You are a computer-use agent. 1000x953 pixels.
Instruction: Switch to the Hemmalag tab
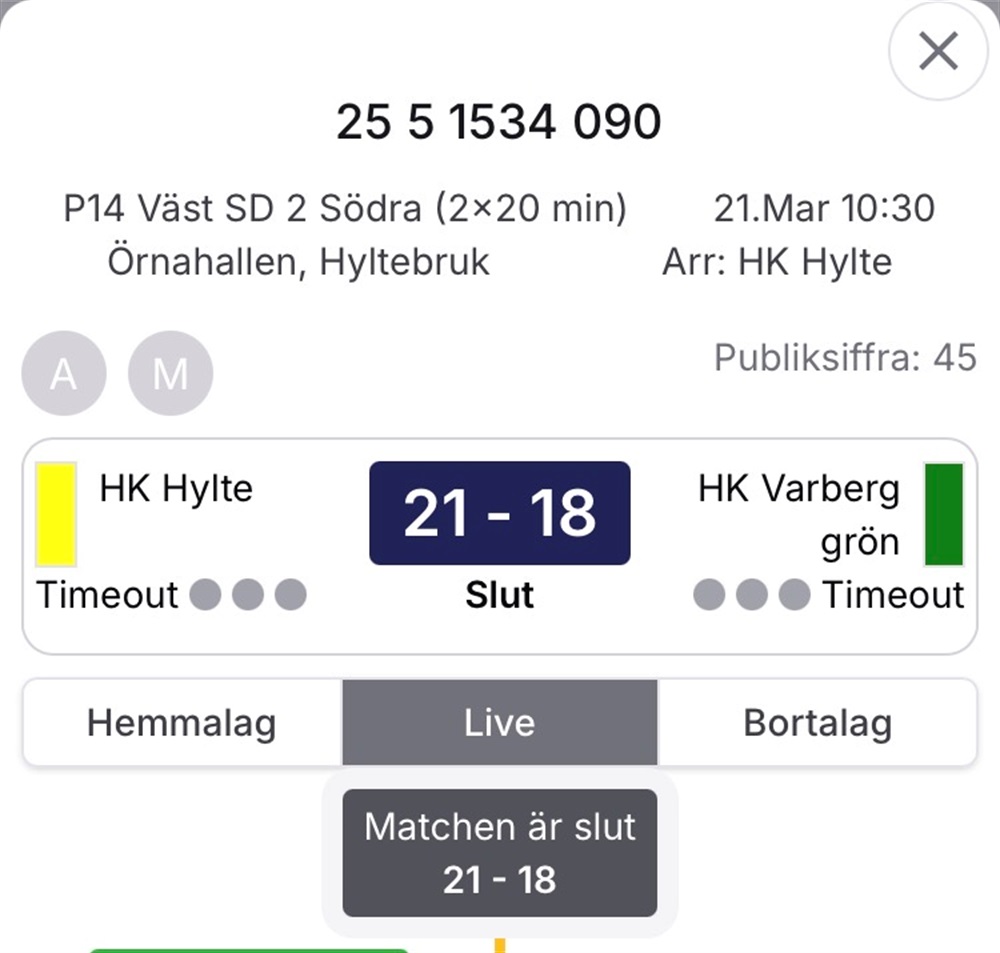181,723
